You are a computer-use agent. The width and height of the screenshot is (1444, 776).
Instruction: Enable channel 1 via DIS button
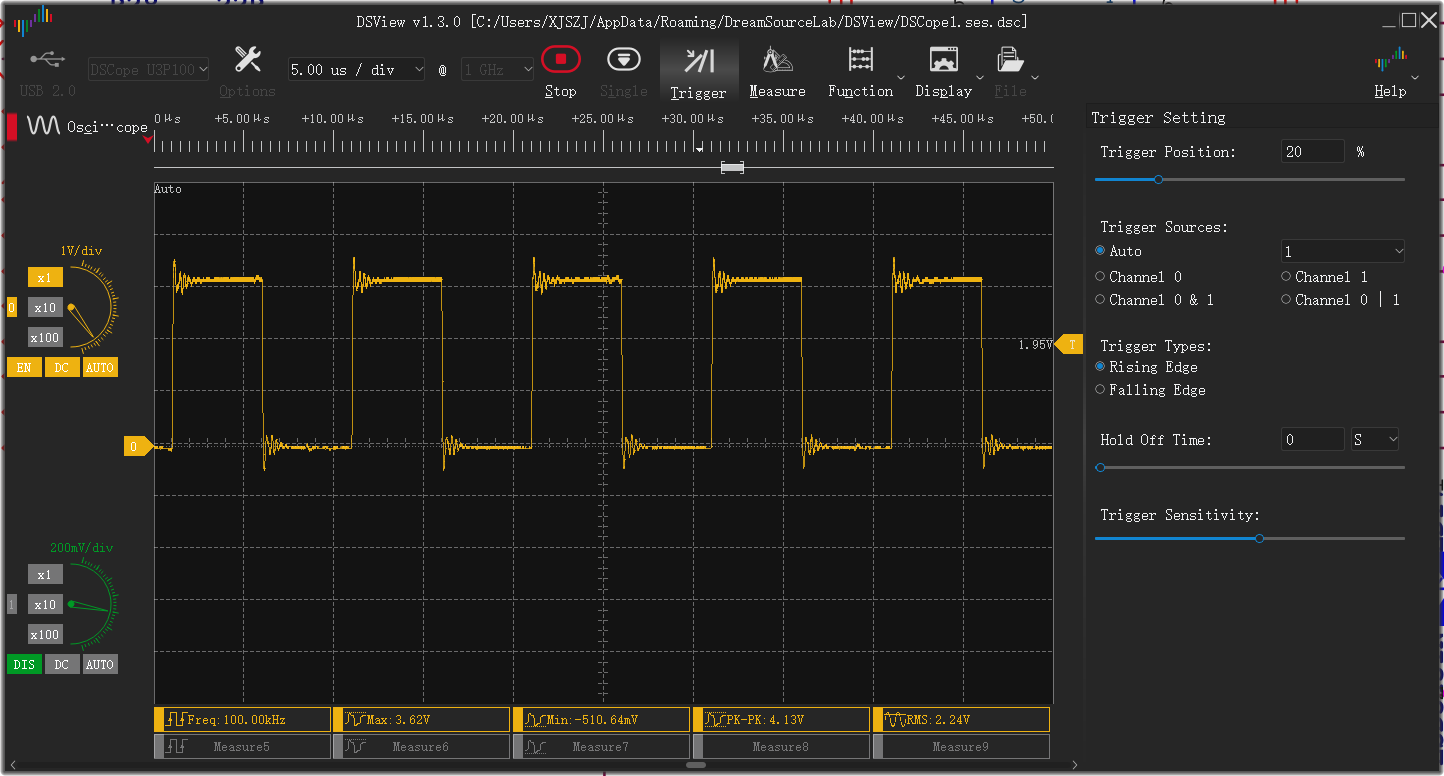[x=24, y=665]
